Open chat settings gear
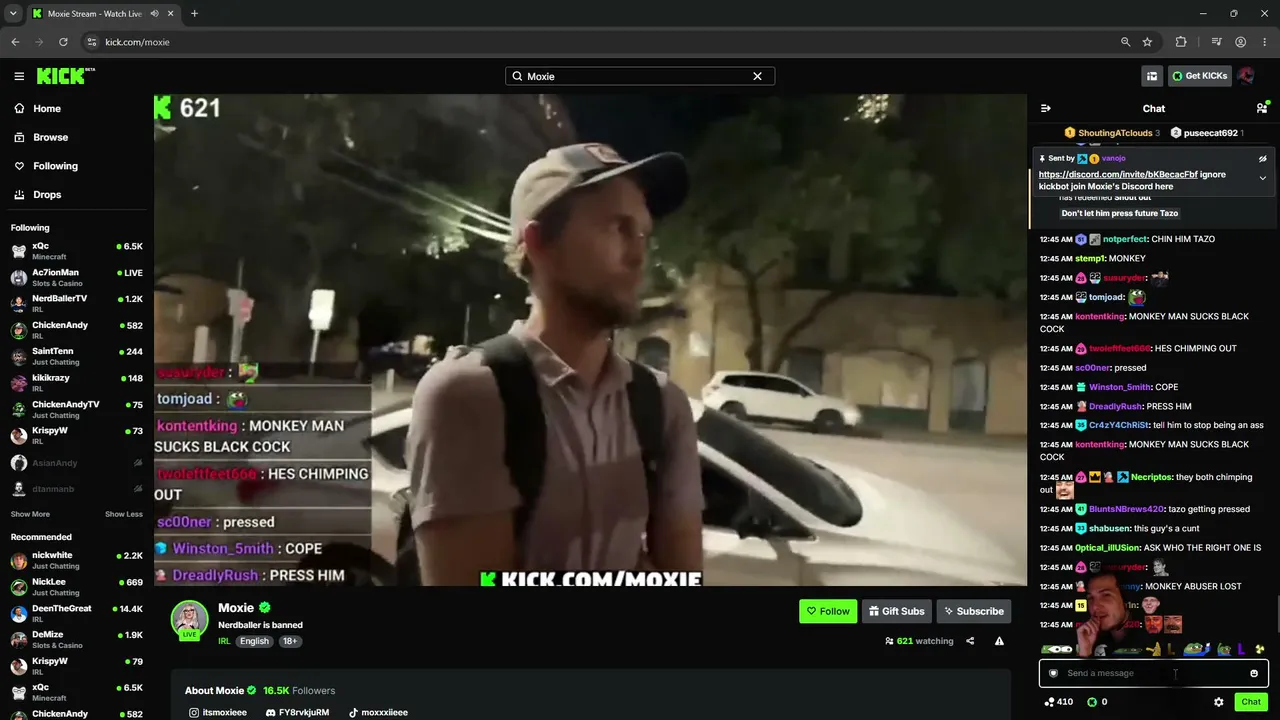 (1218, 702)
